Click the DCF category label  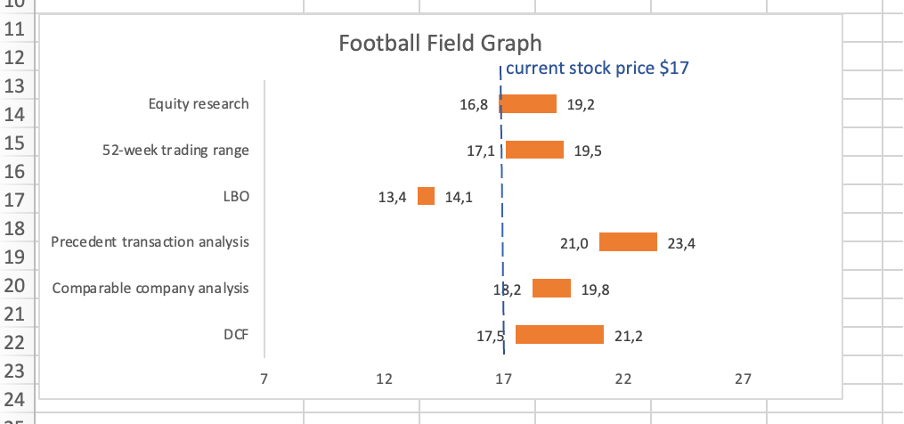(x=236, y=335)
